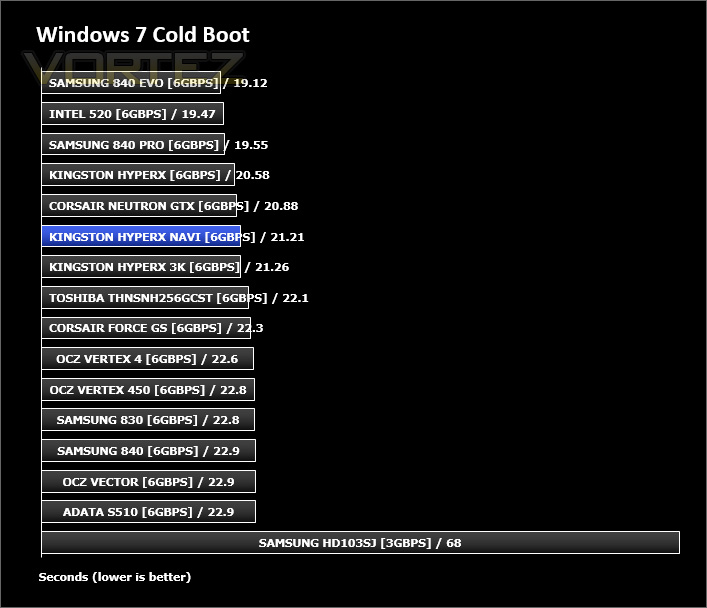Click the SAMSUNG 830 22.8 bar
The height and width of the screenshot is (608, 707).
point(148,419)
